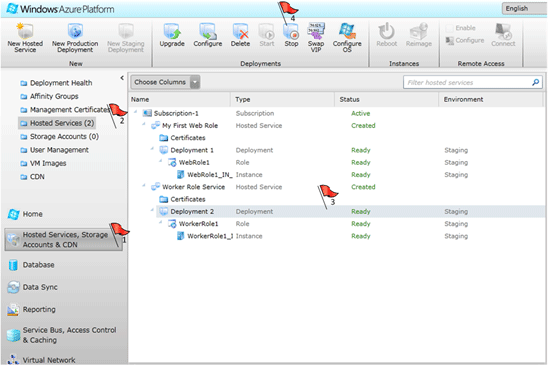Click the Reboot instance icon
Viewport: 548px width, 365px height.
[387, 31]
